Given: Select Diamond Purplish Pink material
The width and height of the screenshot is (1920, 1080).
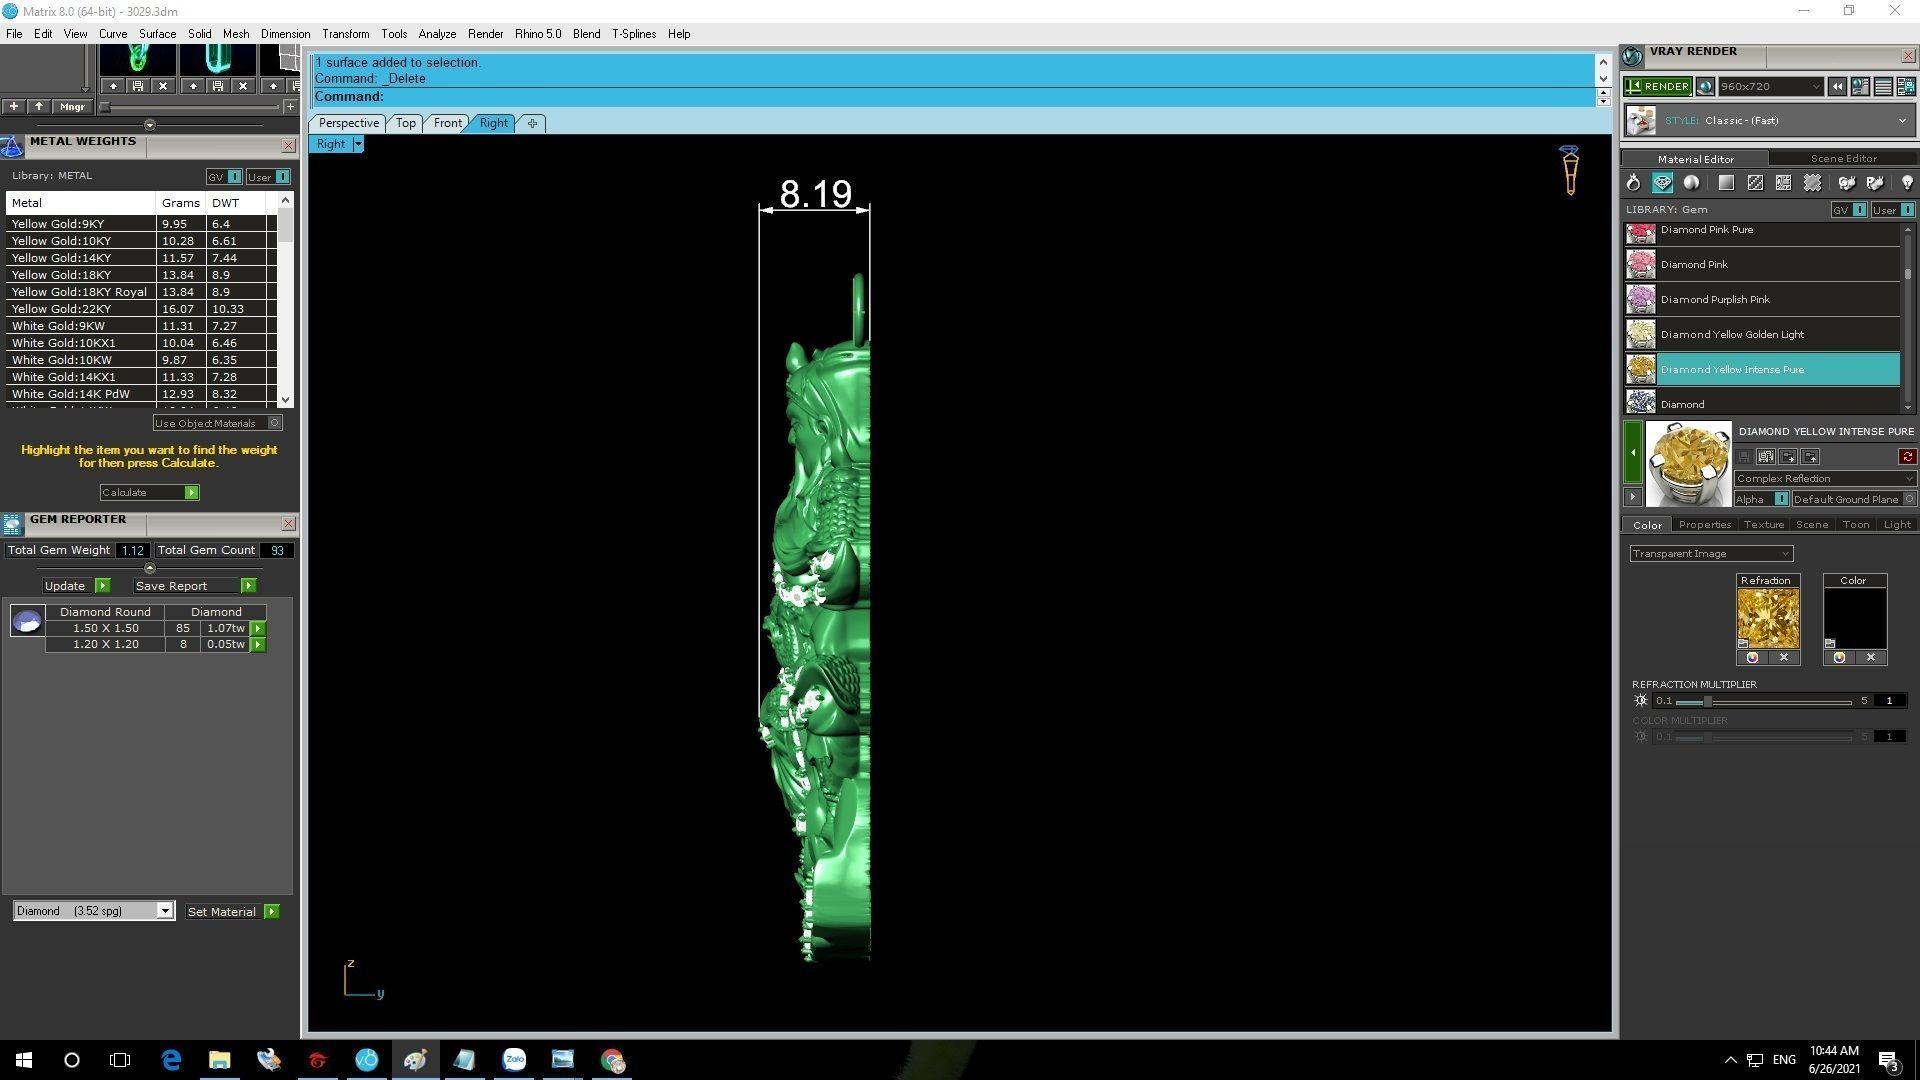Looking at the screenshot, I should click(1714, 299).
